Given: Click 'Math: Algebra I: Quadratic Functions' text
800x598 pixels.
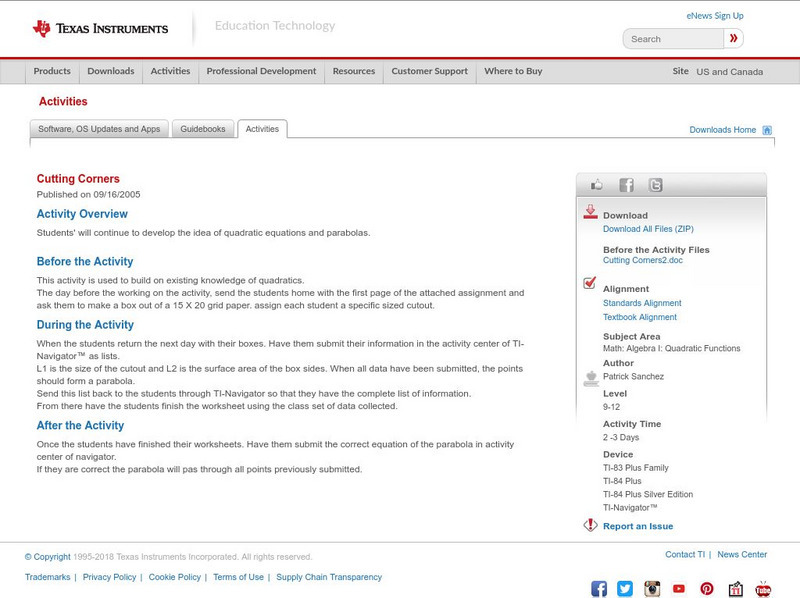Looking at the screenshot, I should click(x=671, y=348).
